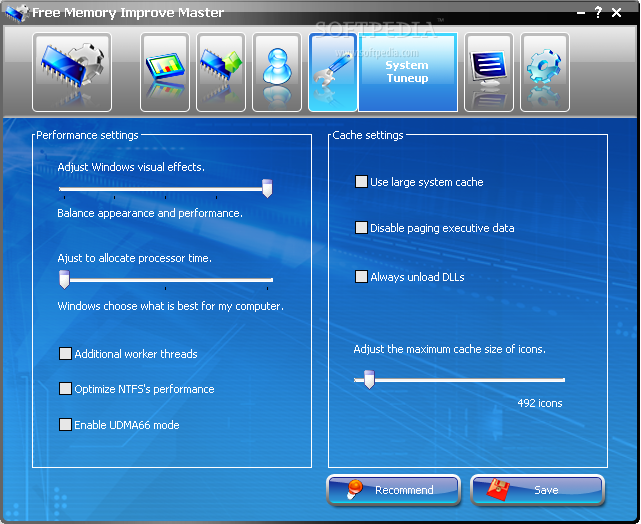Image resolution: width=641 pixels, height=524 pixels.
Task: Click the Windows visual effects slider thumb
Action: [267, 188]
